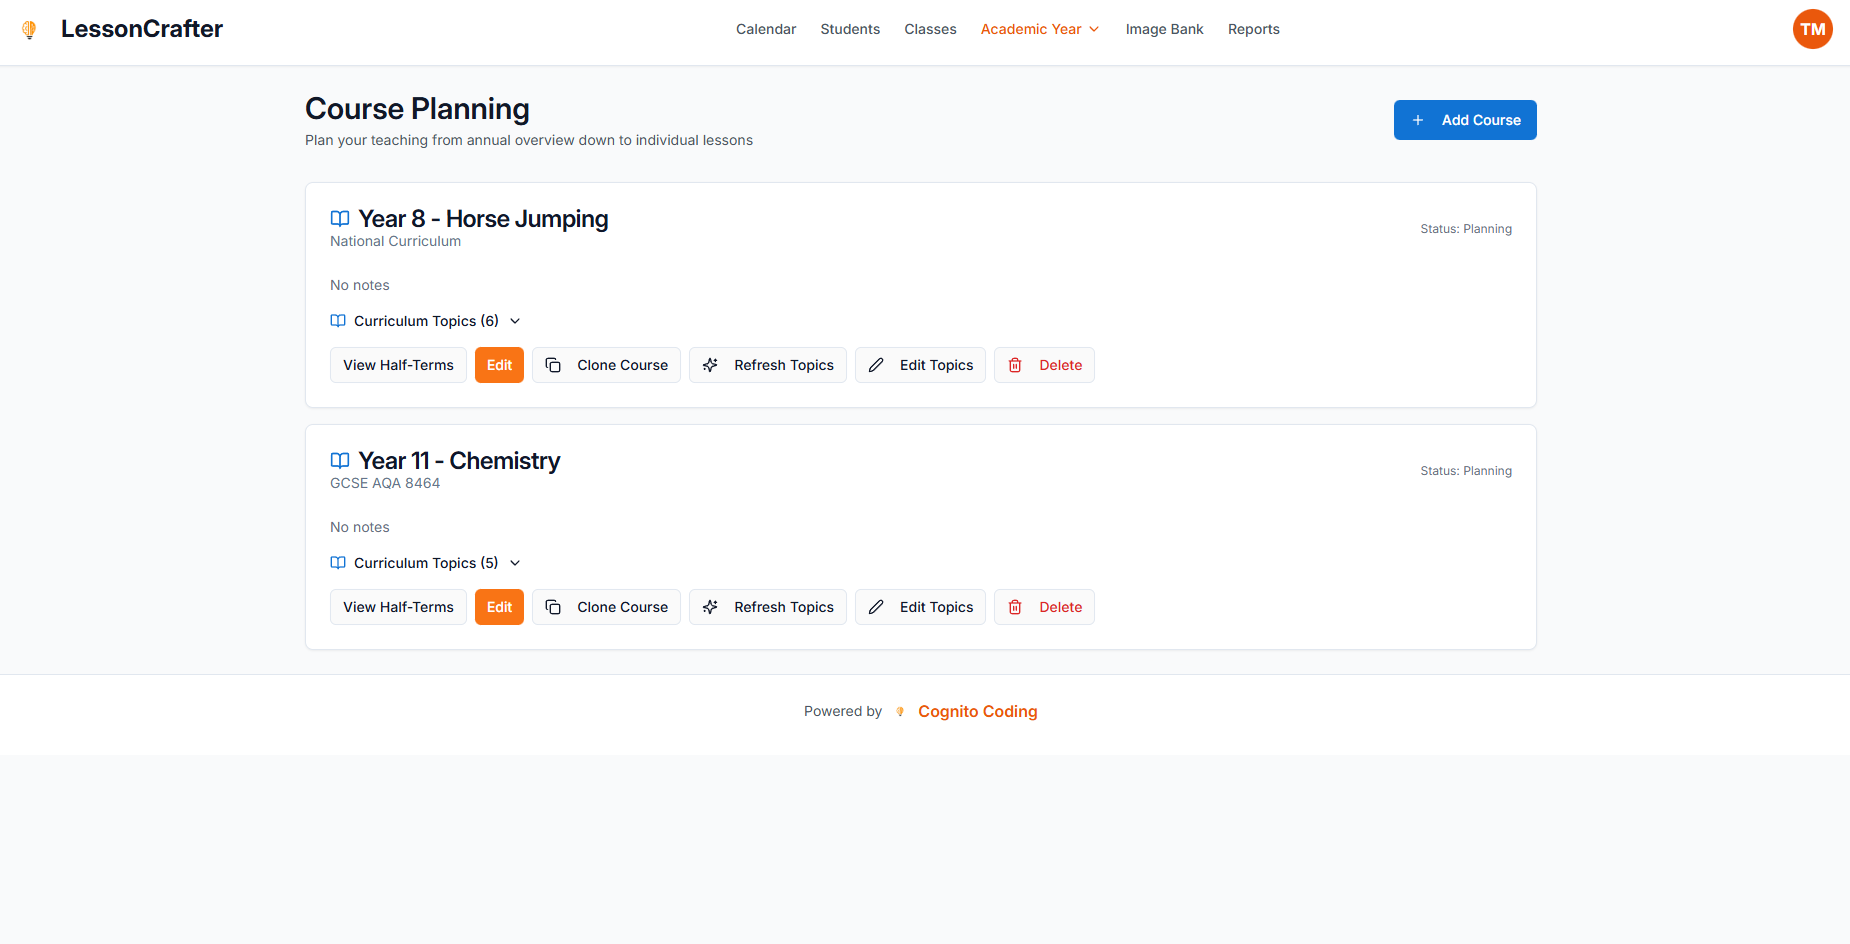1850x944 pixels.
Task: Click the trash icon on Delete for Year 11 Chemistry
Action: click(1015, 607)
